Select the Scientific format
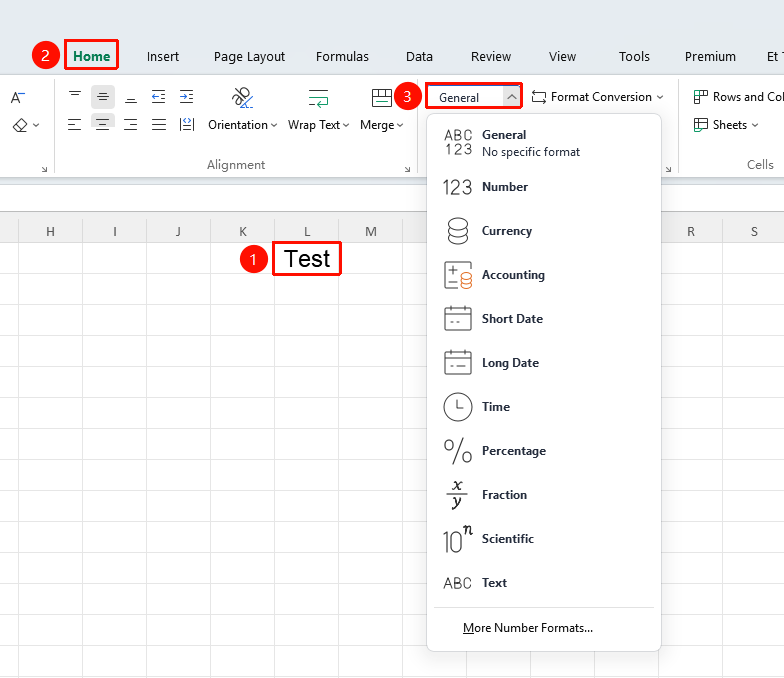Image resolution: width=784 pixels, height=678 pixels. pos(544,539)
